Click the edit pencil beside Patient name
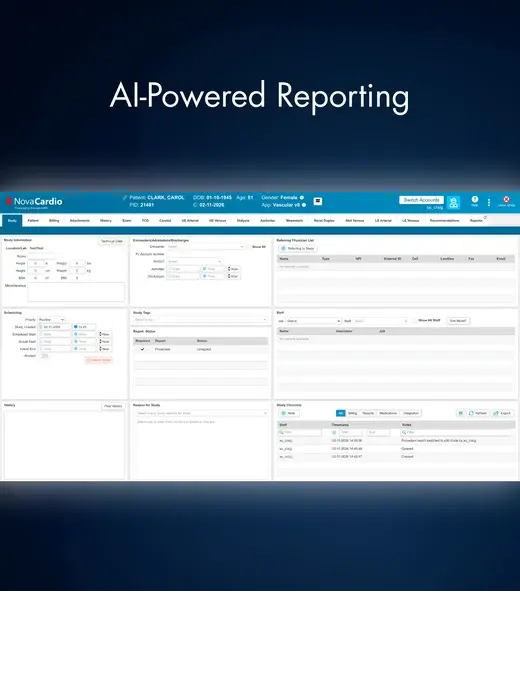Image resolution: width=520 pixels, height=673 pixels. tap(125, 197)
